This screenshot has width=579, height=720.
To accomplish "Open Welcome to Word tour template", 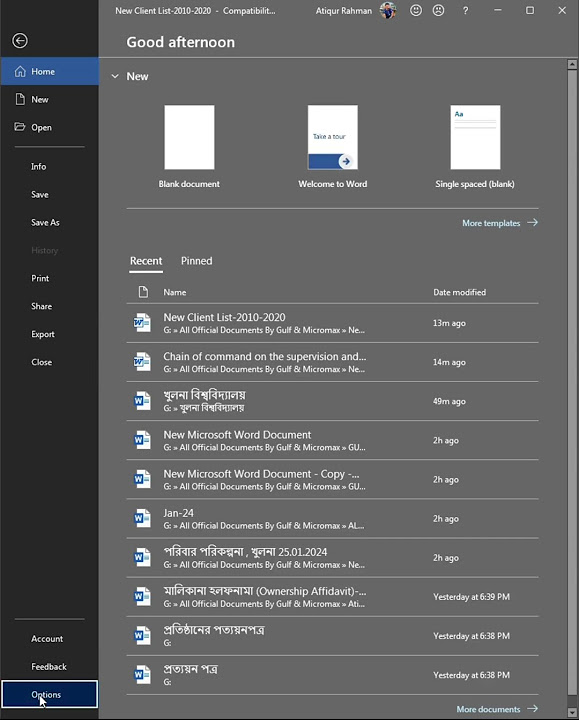I will pyautogui.click(x=332, y=146).
